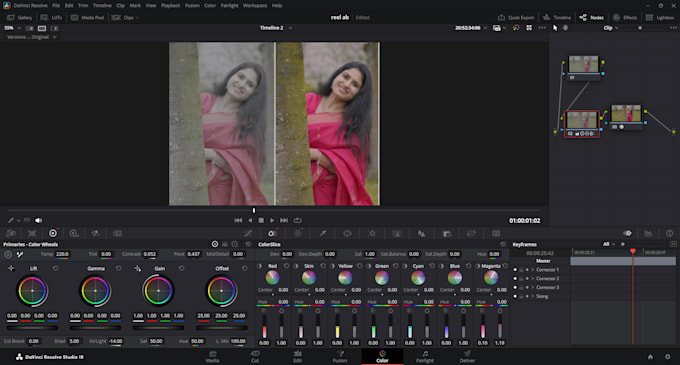
Task: Open the viewer zoom percentage dropdown
Action: [x=13, y=28]
